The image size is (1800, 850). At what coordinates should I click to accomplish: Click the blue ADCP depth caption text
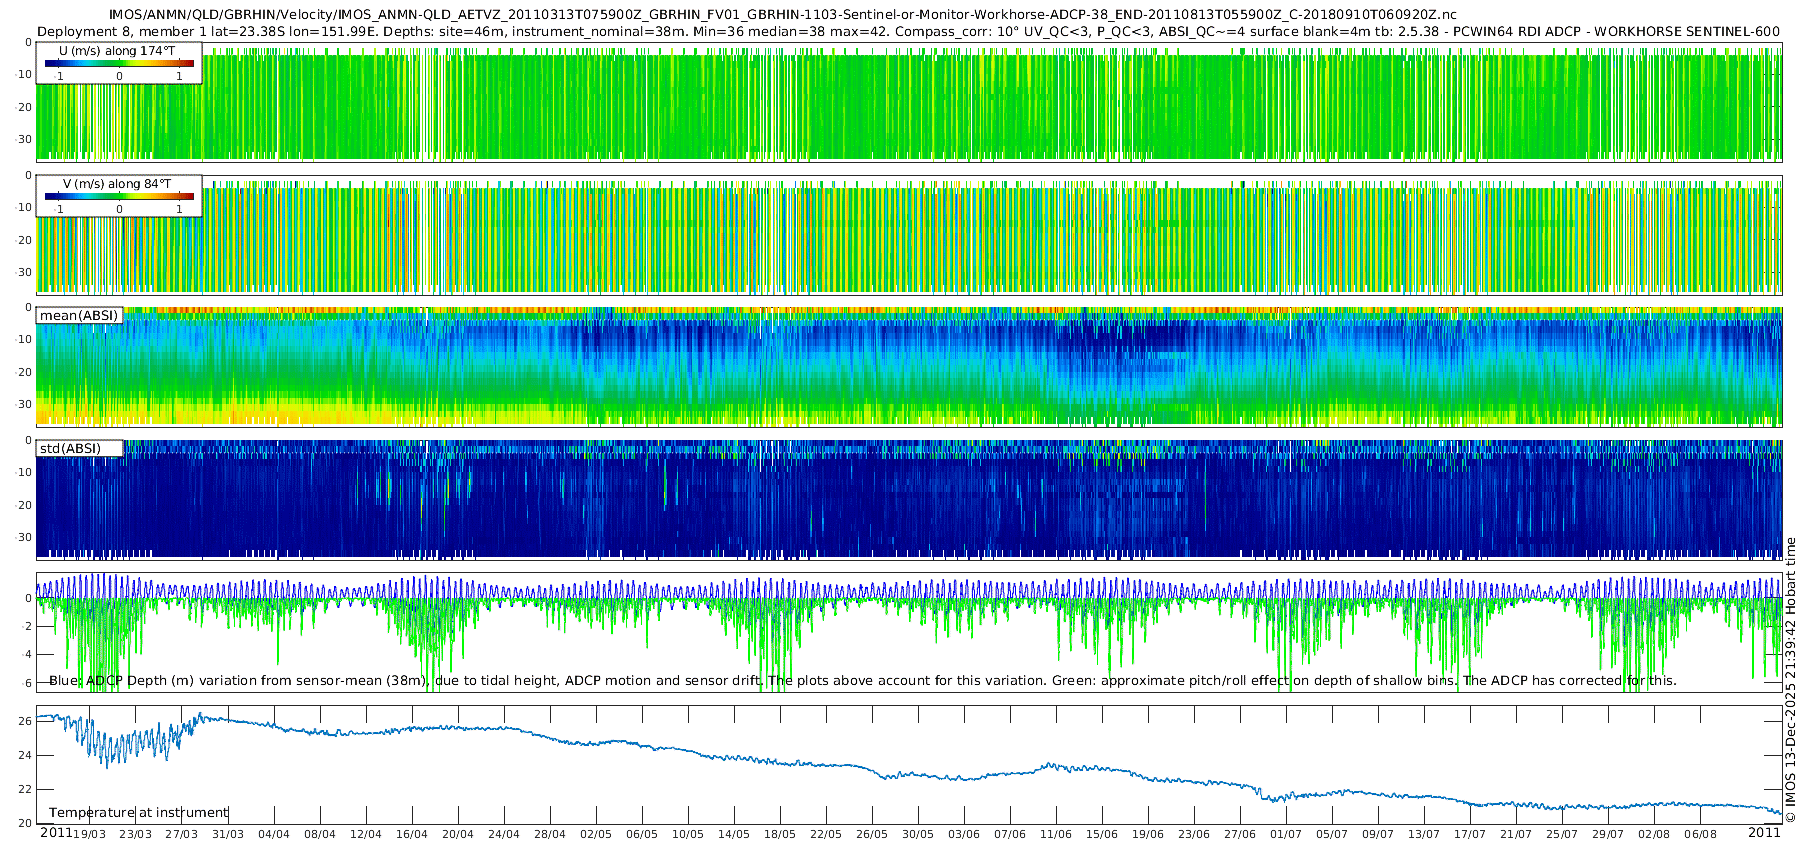coord(863,680)
